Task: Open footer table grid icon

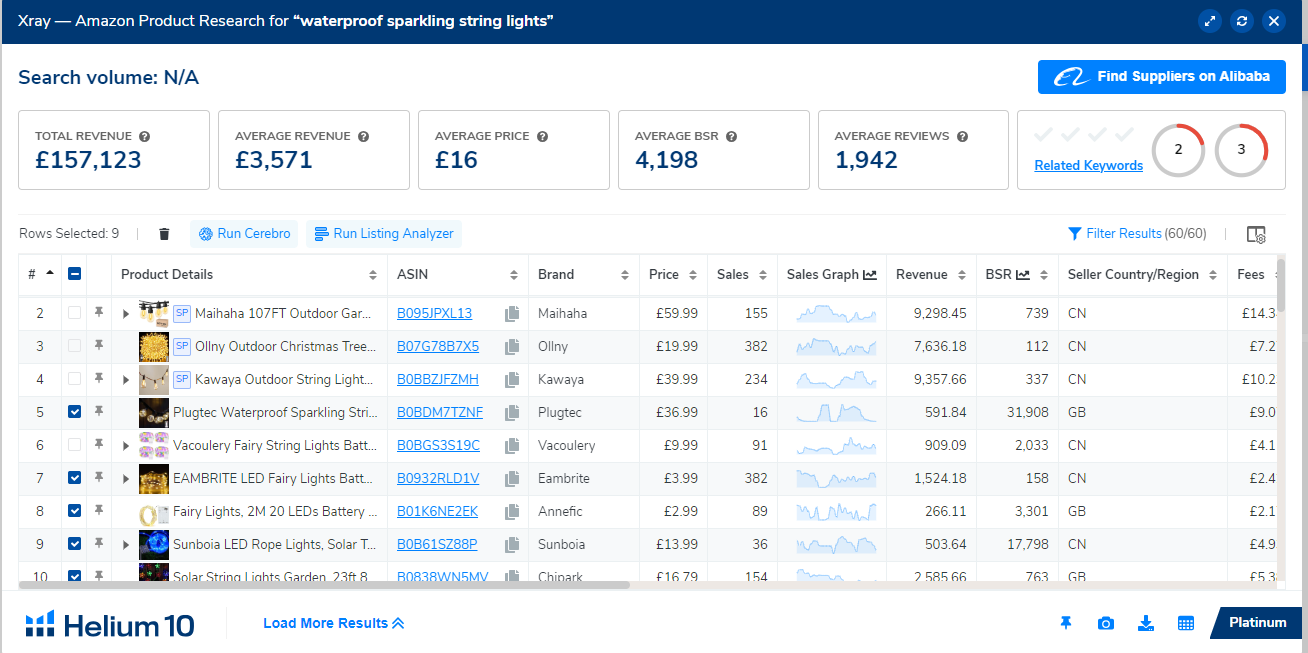Action: click(1186, 623)
